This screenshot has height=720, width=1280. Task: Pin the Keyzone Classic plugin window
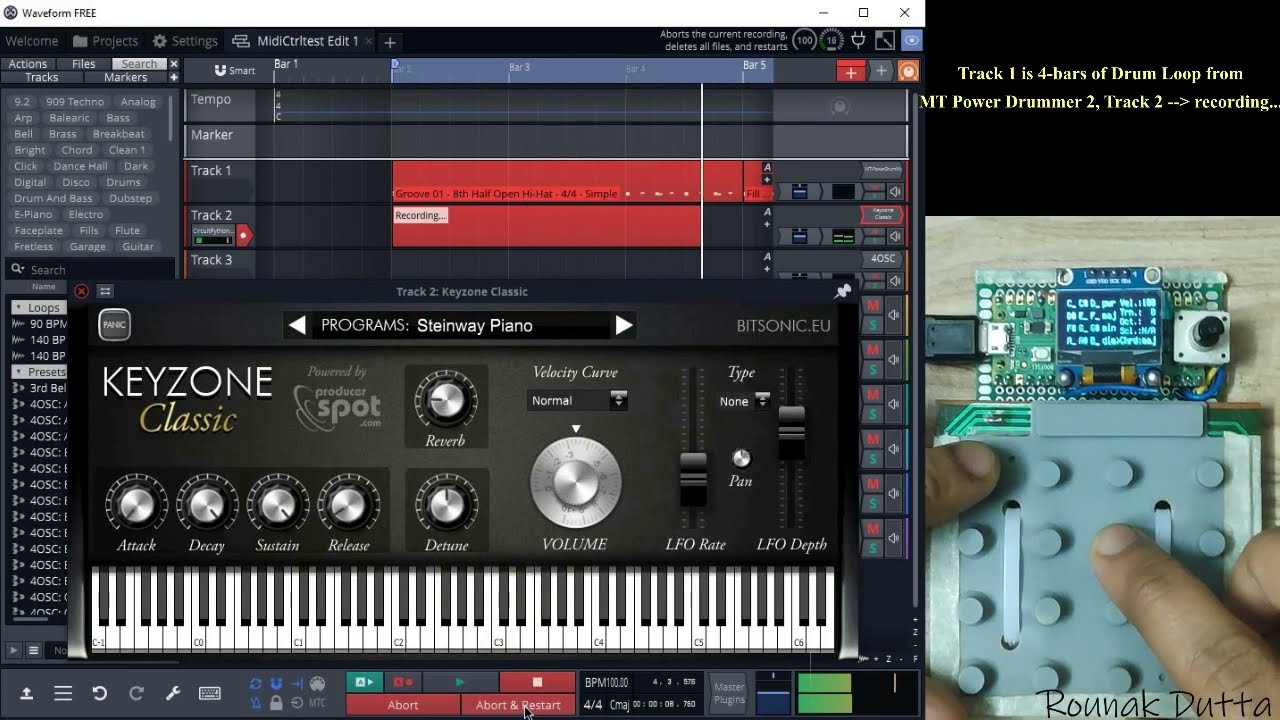coord(843,291)
